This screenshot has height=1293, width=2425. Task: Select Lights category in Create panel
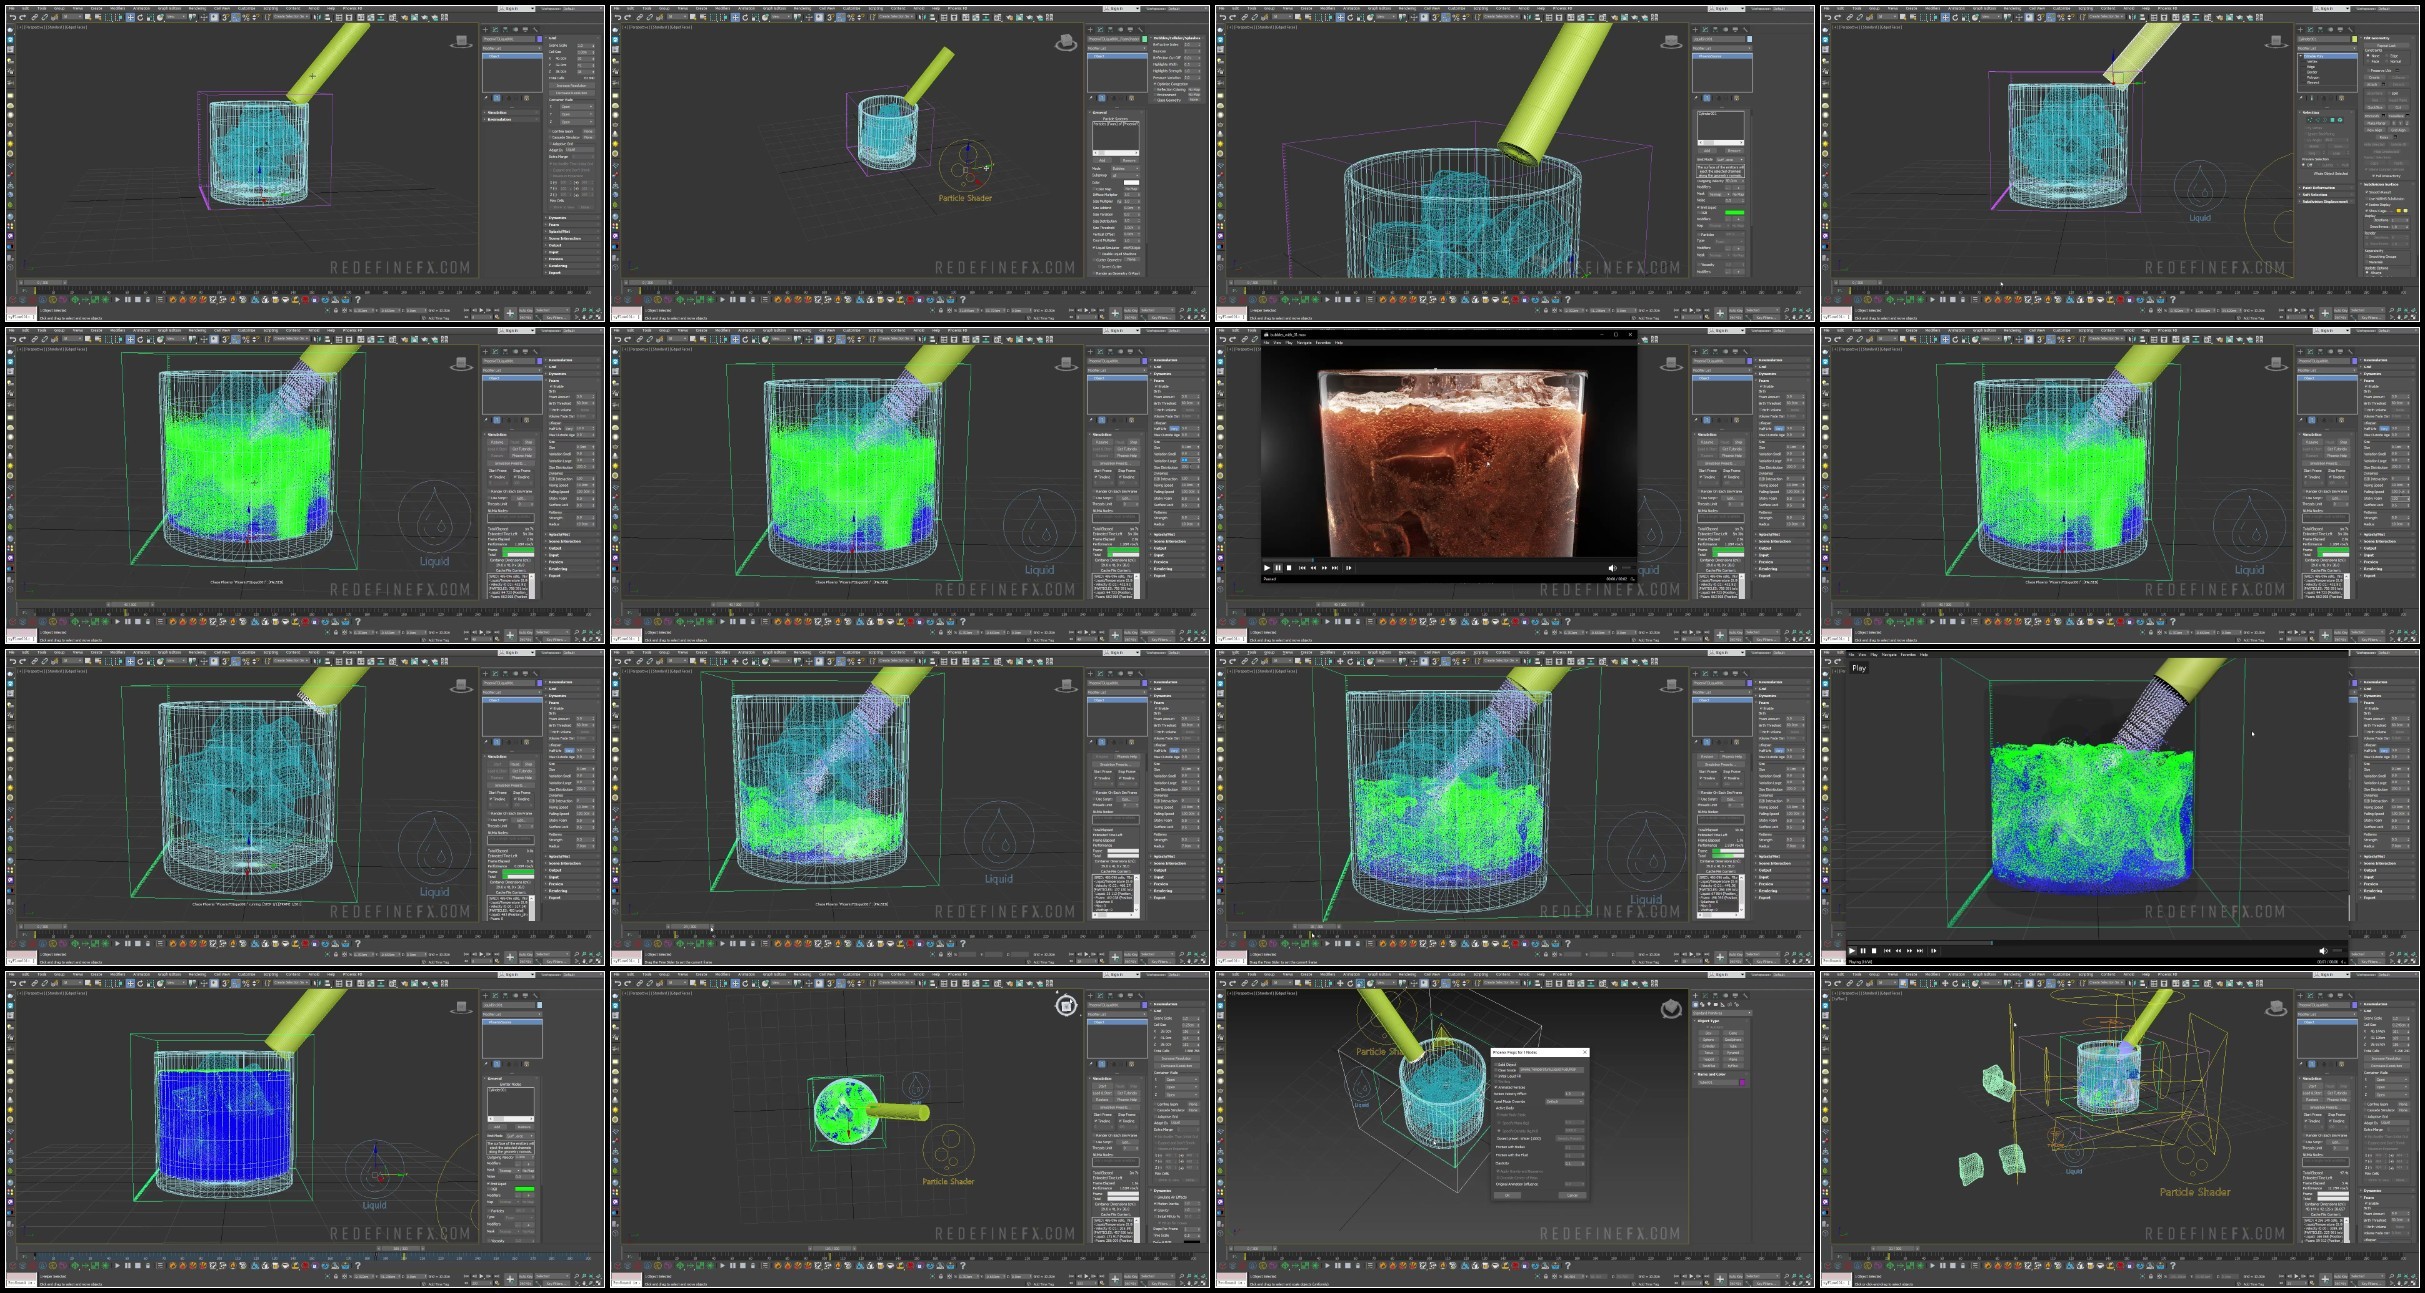click(x=1709, y=1004)
